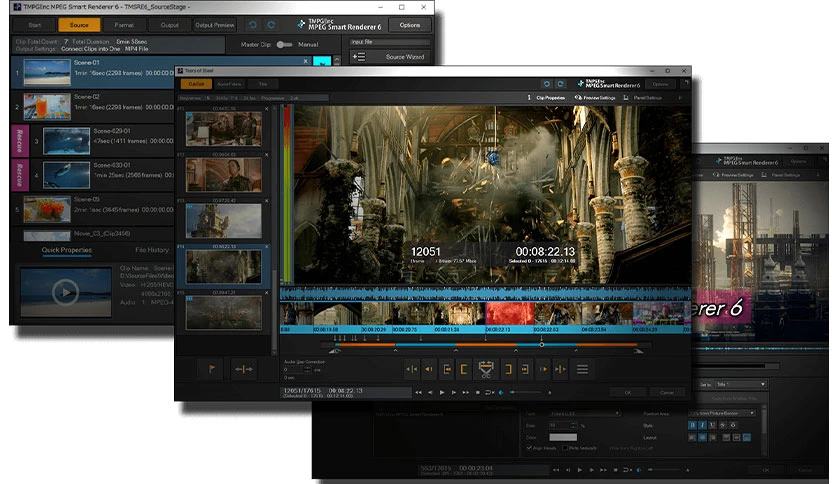Move to selection end icon right of end bracket
Screen dimensions: 836x484
pos(525,369)
